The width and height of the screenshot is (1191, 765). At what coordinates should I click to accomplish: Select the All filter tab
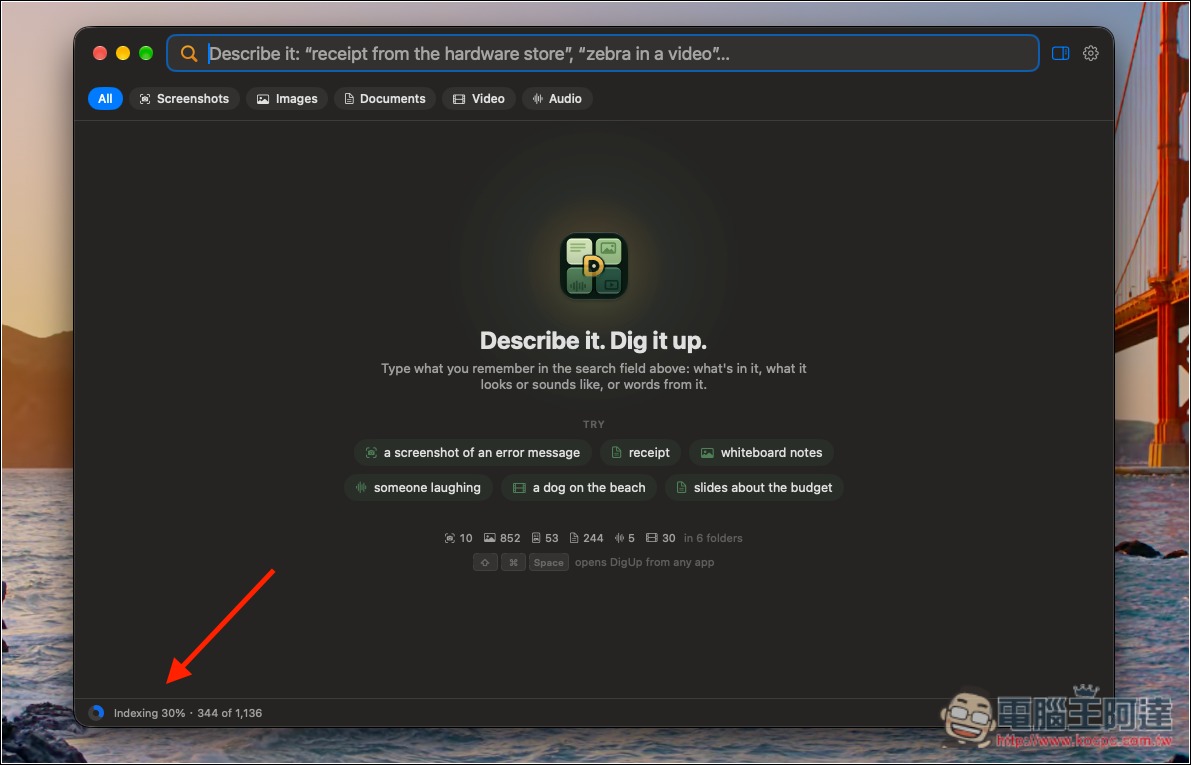click(x=105, y=99)
